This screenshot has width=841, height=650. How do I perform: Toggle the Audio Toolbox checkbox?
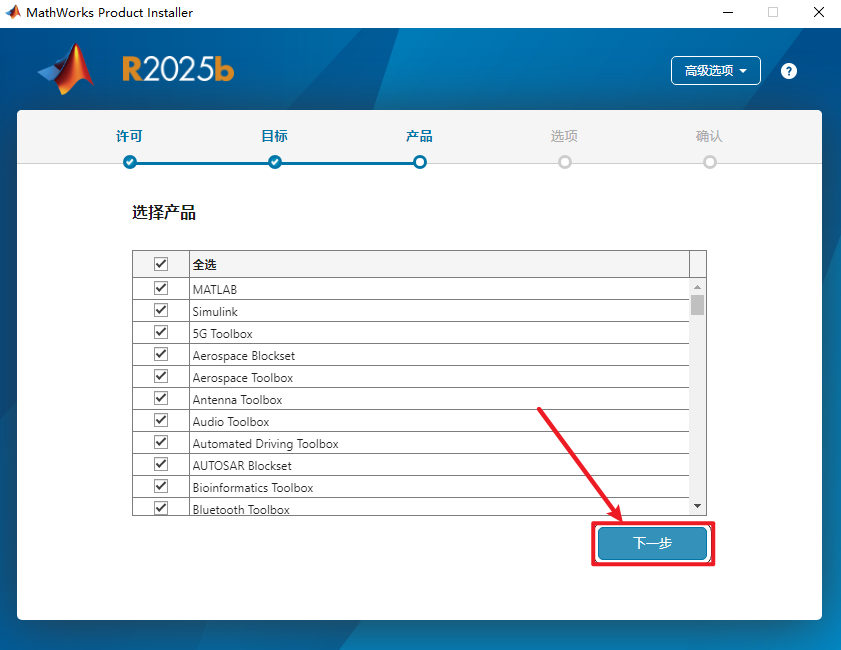161,420
